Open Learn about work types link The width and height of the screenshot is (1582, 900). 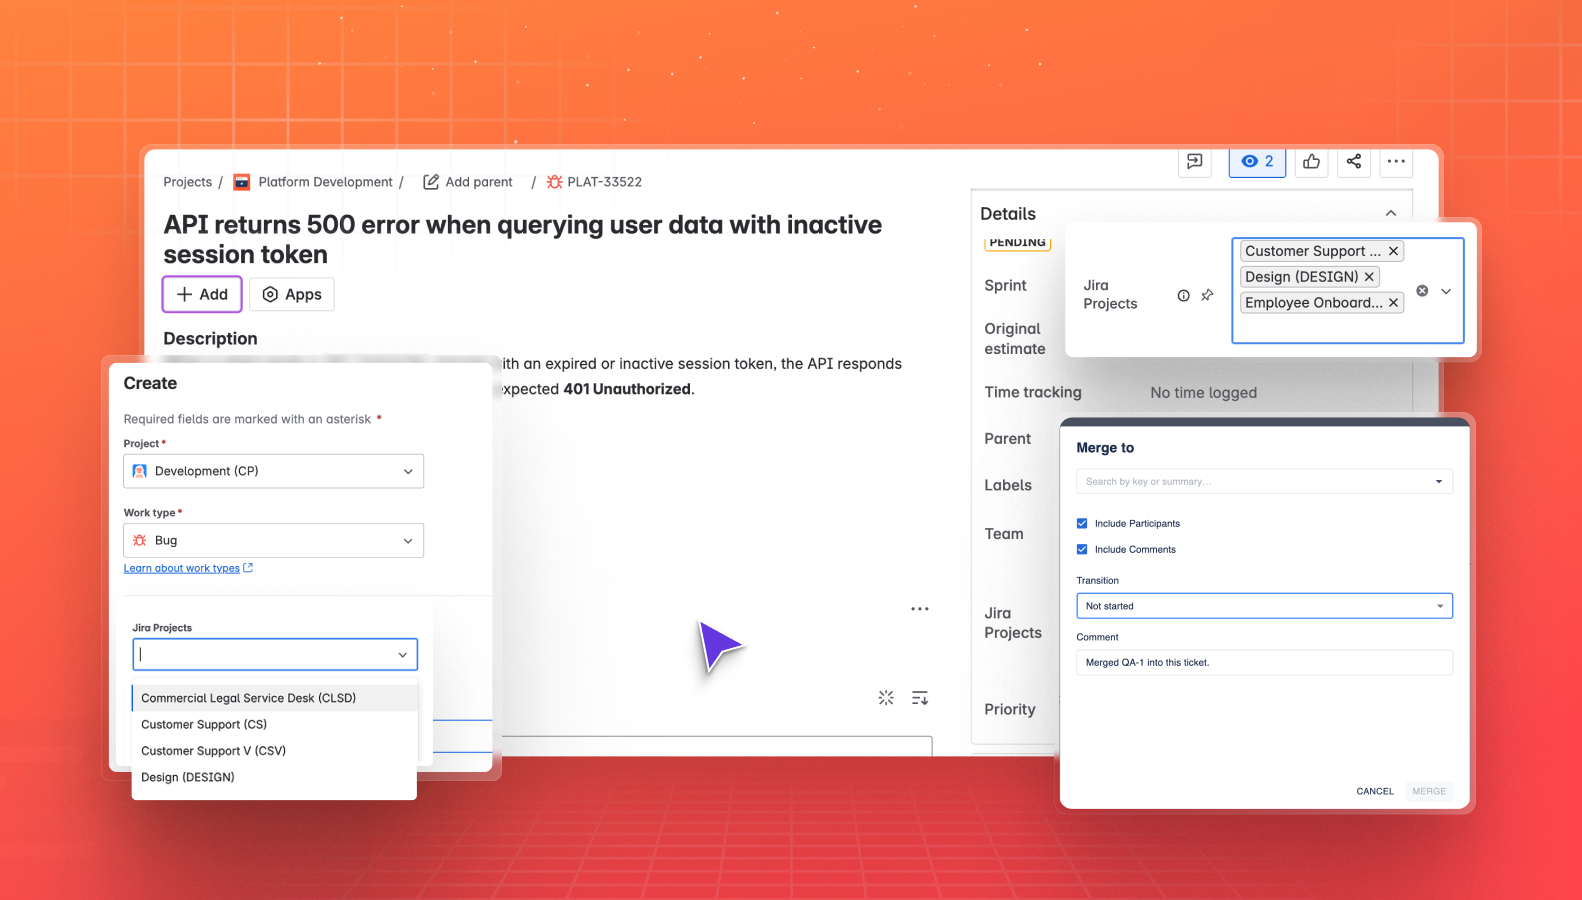(188, 568)
